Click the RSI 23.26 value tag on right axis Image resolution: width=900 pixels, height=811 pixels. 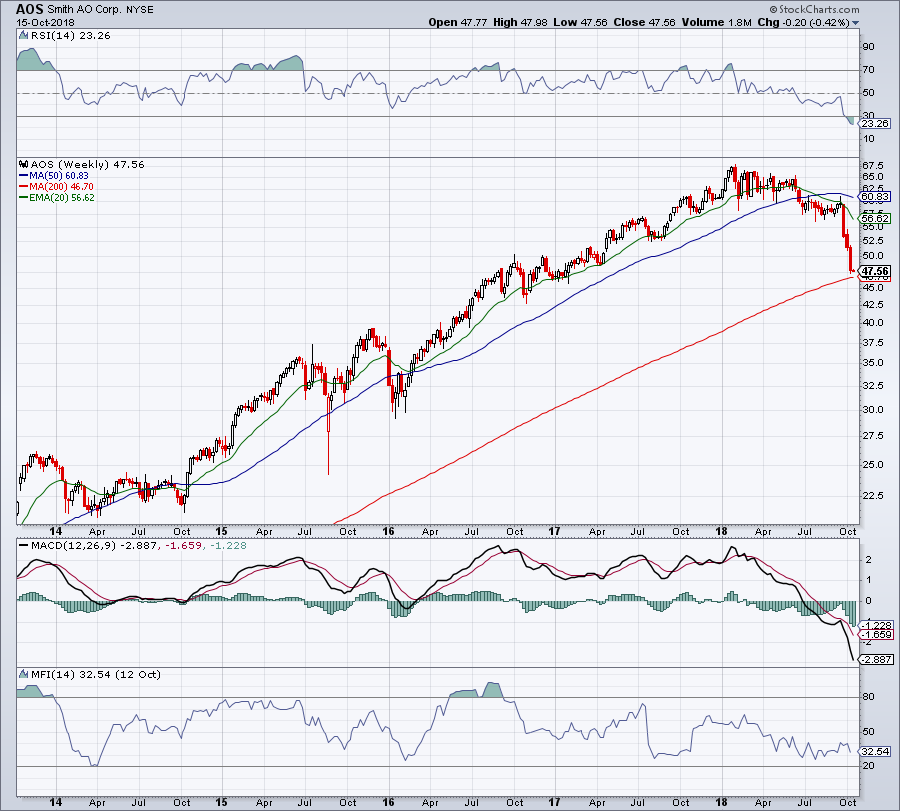(875, 123)
